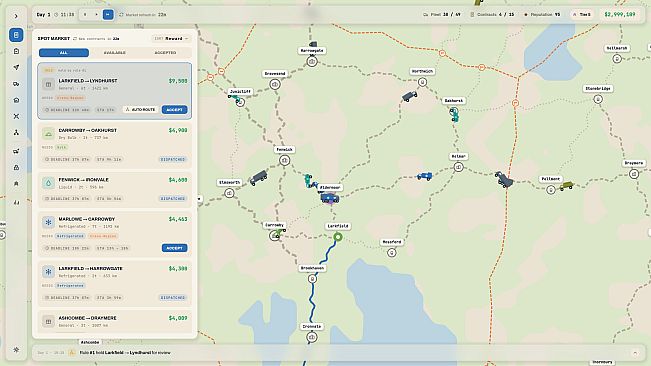Image resolution: width=651 pixels, height=366 pixels.
Task: Select the Fenwick to Ironvale contract title
Action: [83, 180]
